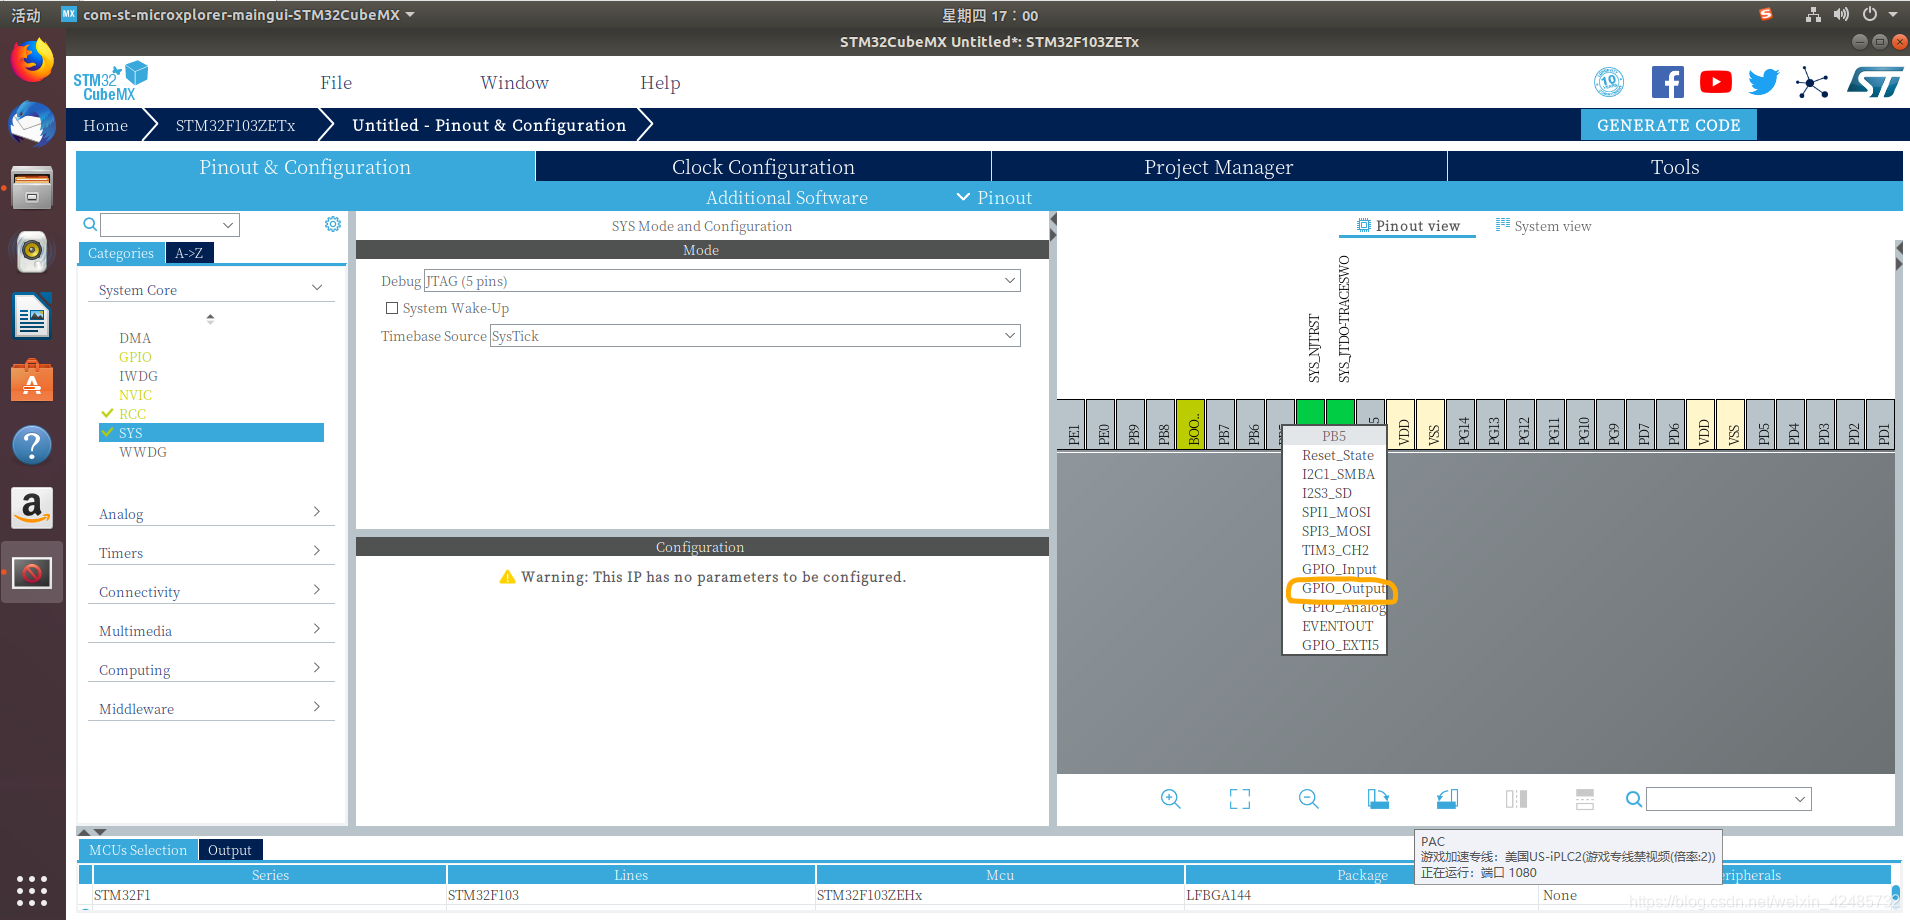Screen dimensions: 1910x920
Task: Switch to A->Z tab
Action: click(x=189, y=253)
